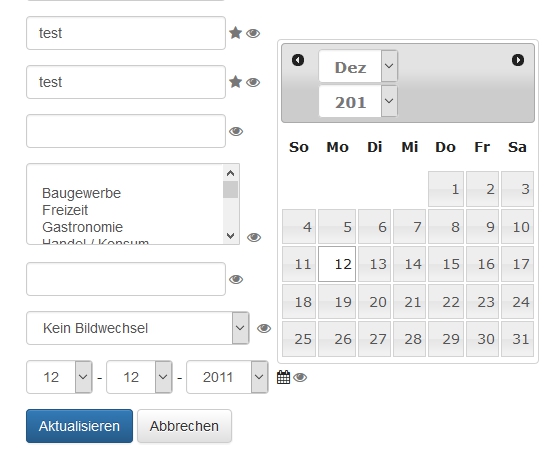Select Baugewerbe in the category list
550x453 pixels.
click(x=81, y=193)
